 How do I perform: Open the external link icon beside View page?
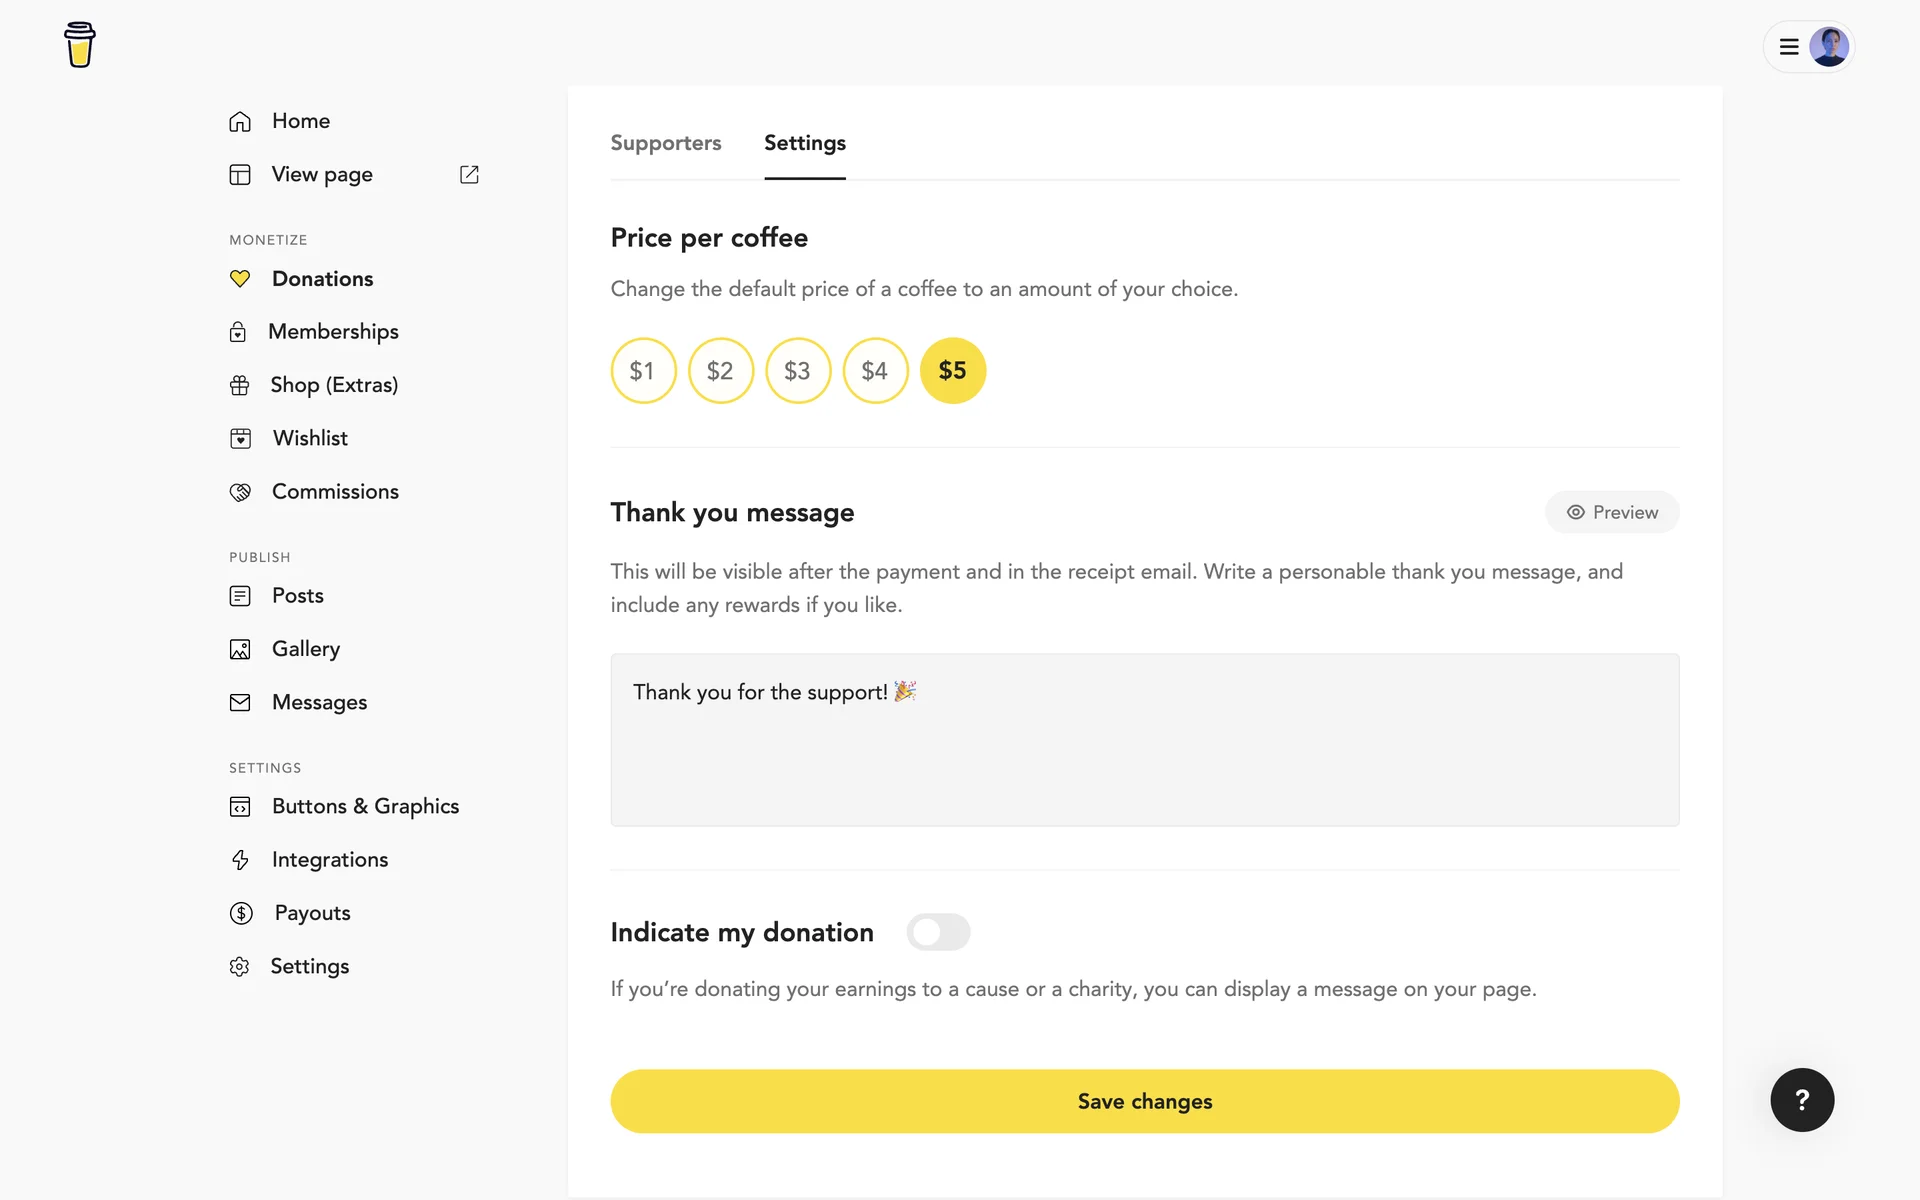click(469, 175)
